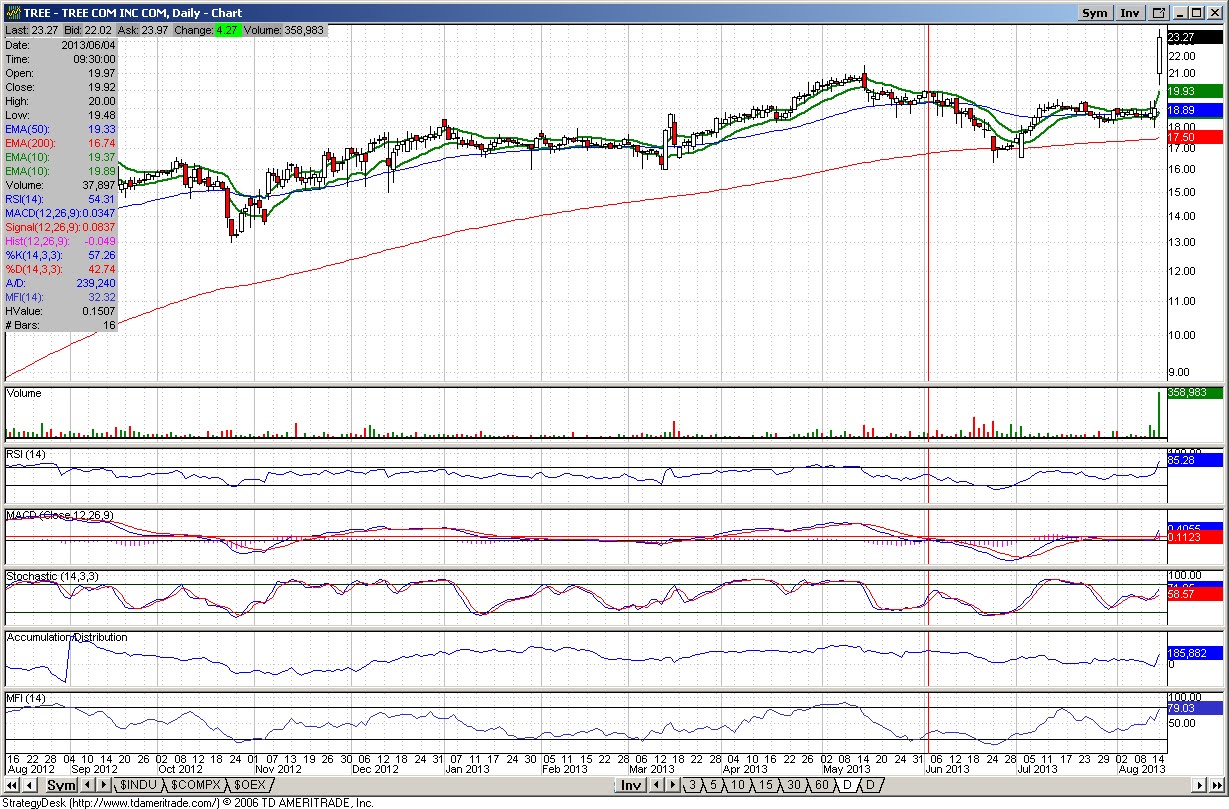Select the D tab adjacent to the 60 tab

pos(848,786)
